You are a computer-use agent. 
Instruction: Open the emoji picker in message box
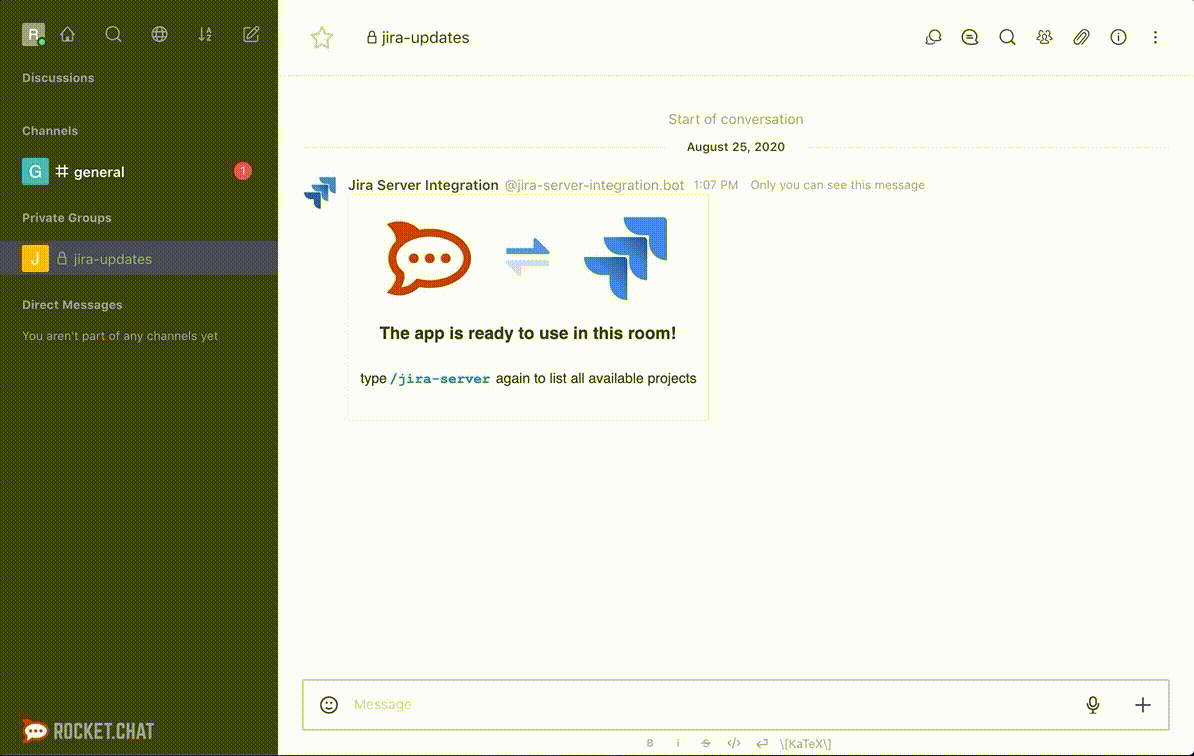coord(327,704)
